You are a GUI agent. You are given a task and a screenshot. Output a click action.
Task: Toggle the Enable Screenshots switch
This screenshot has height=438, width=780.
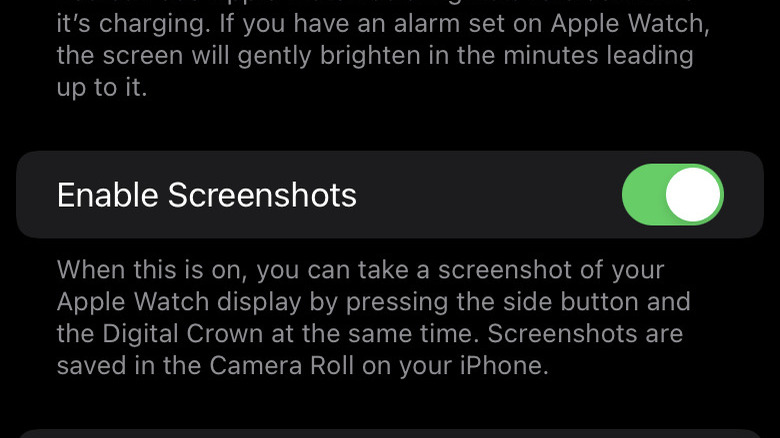click(x=673, y=195)
